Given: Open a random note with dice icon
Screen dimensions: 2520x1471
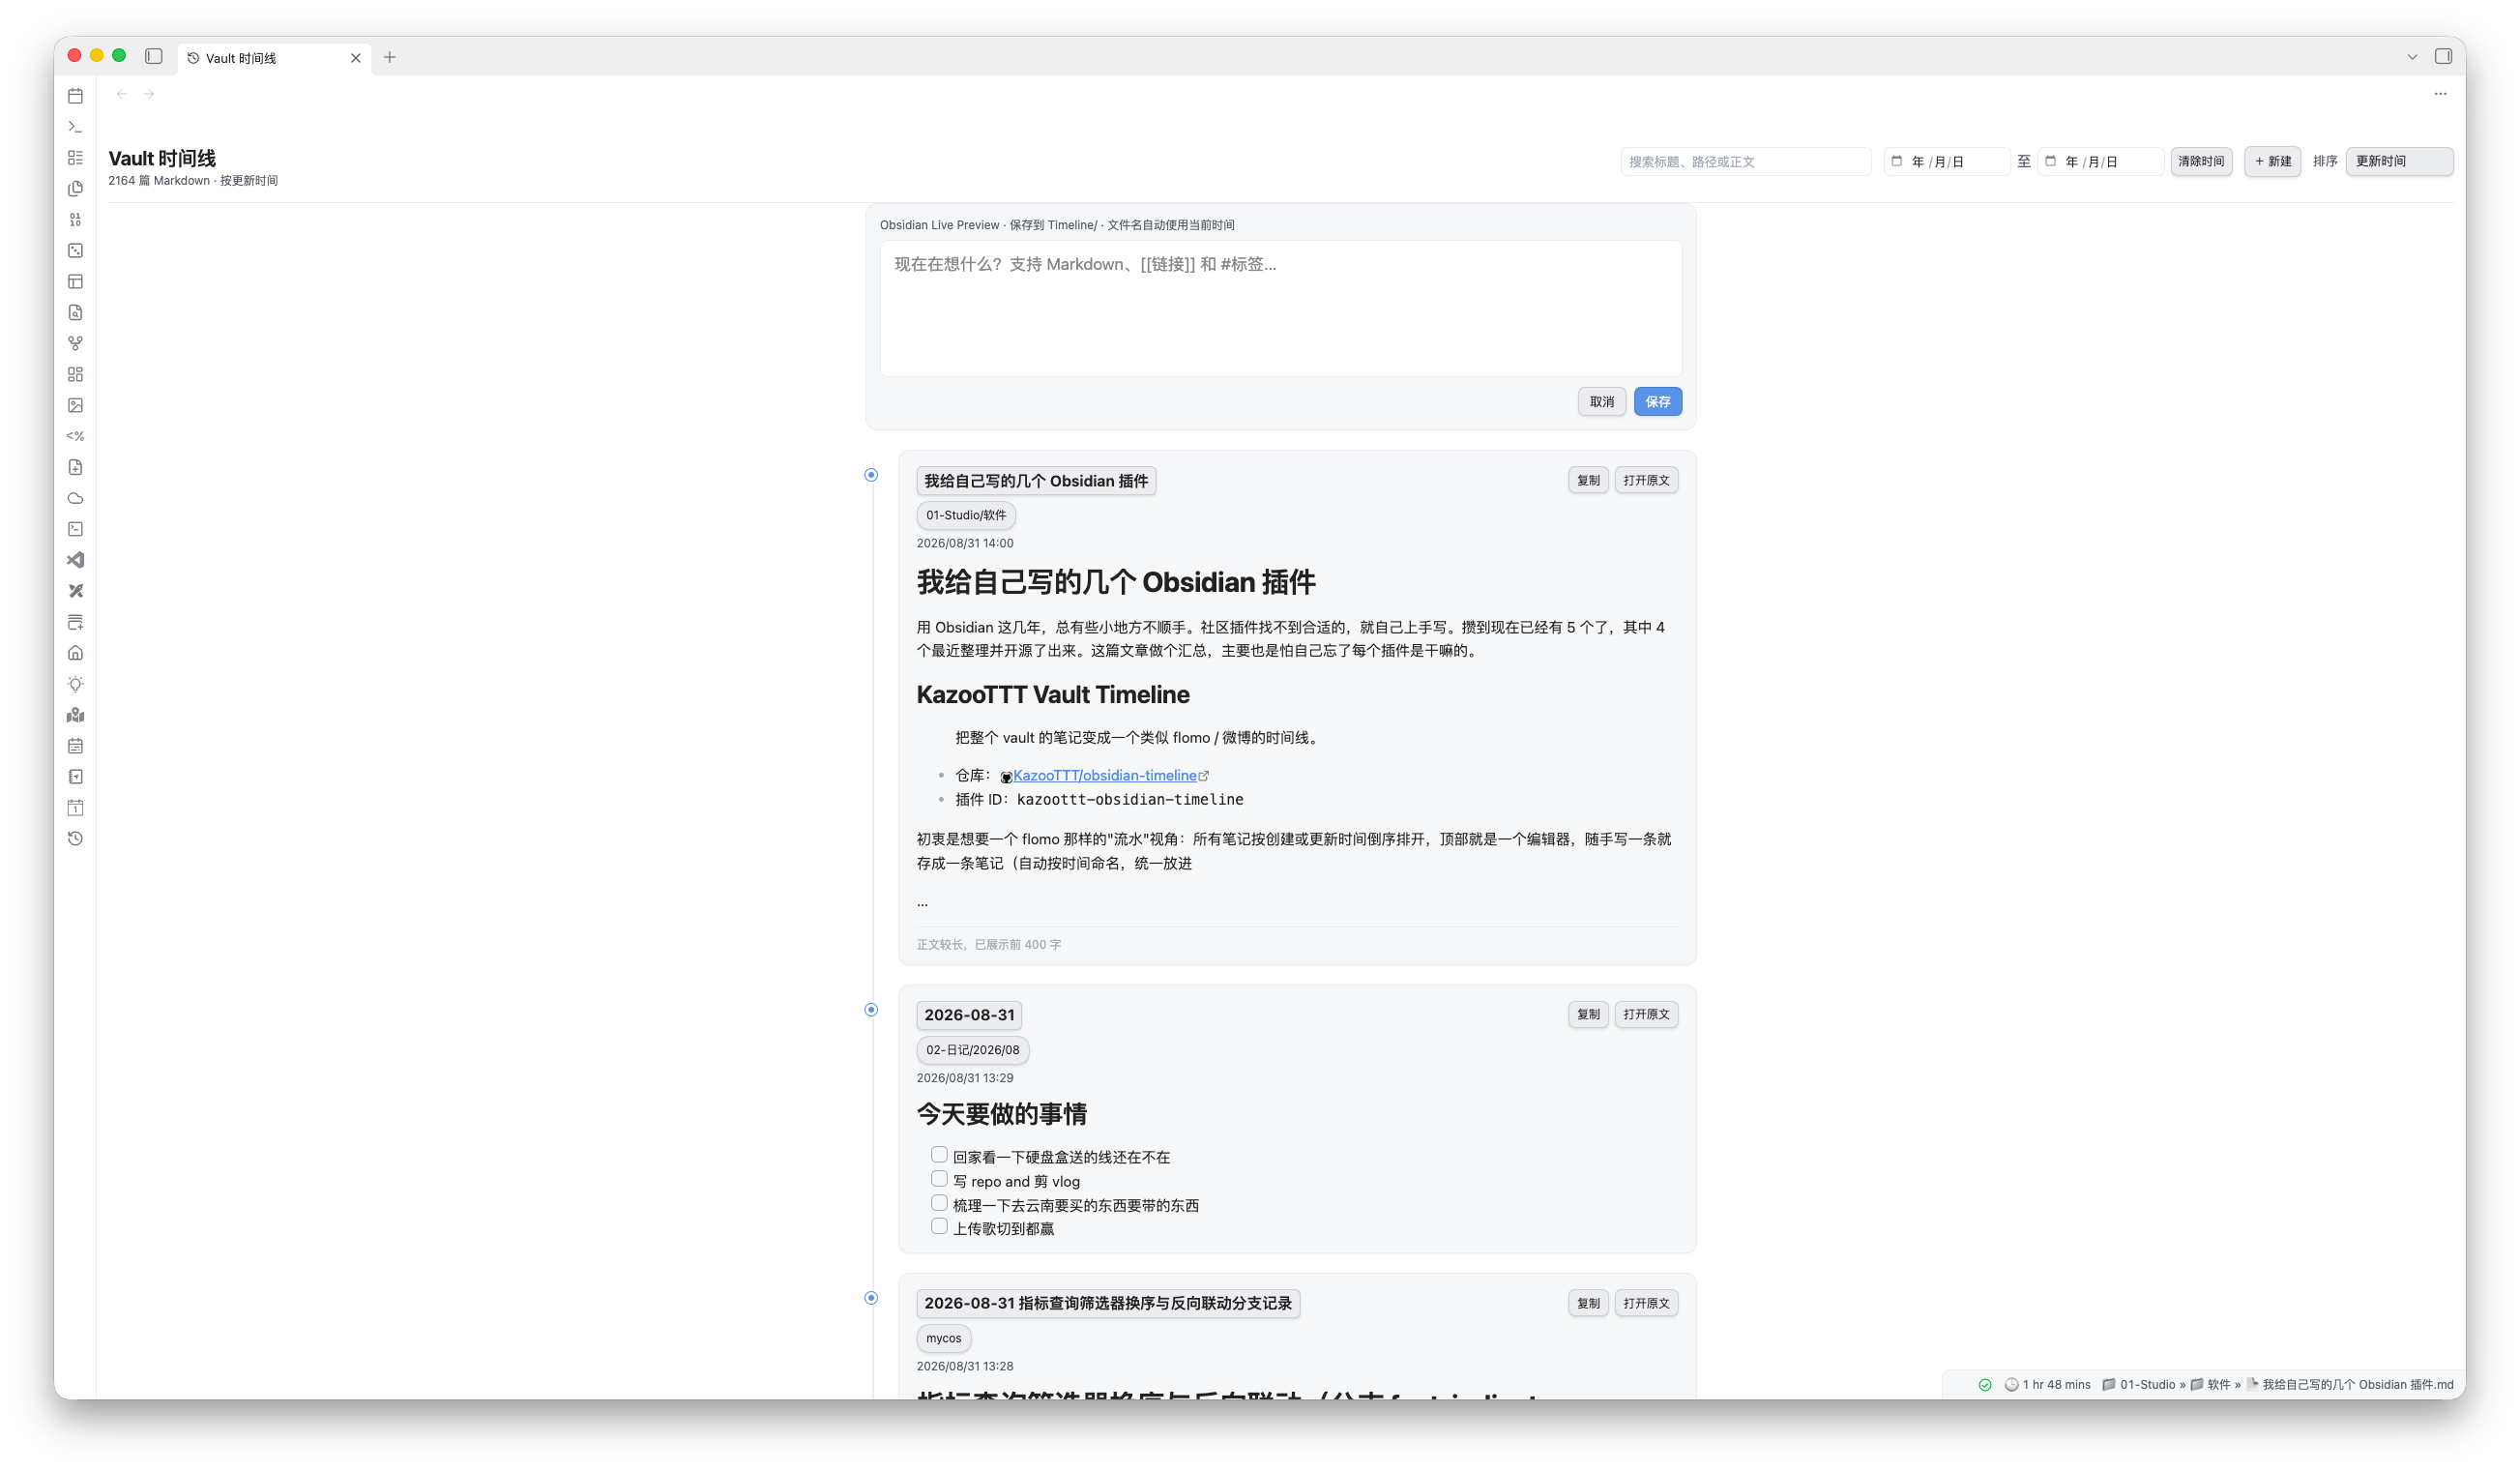Looking at the screenshot, I should (x=75, y=251).
